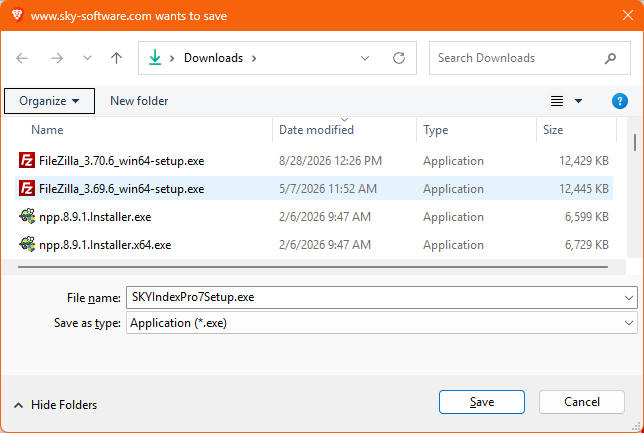
Task: Open the File name dropdown arrow
Action: pos(629,297)
